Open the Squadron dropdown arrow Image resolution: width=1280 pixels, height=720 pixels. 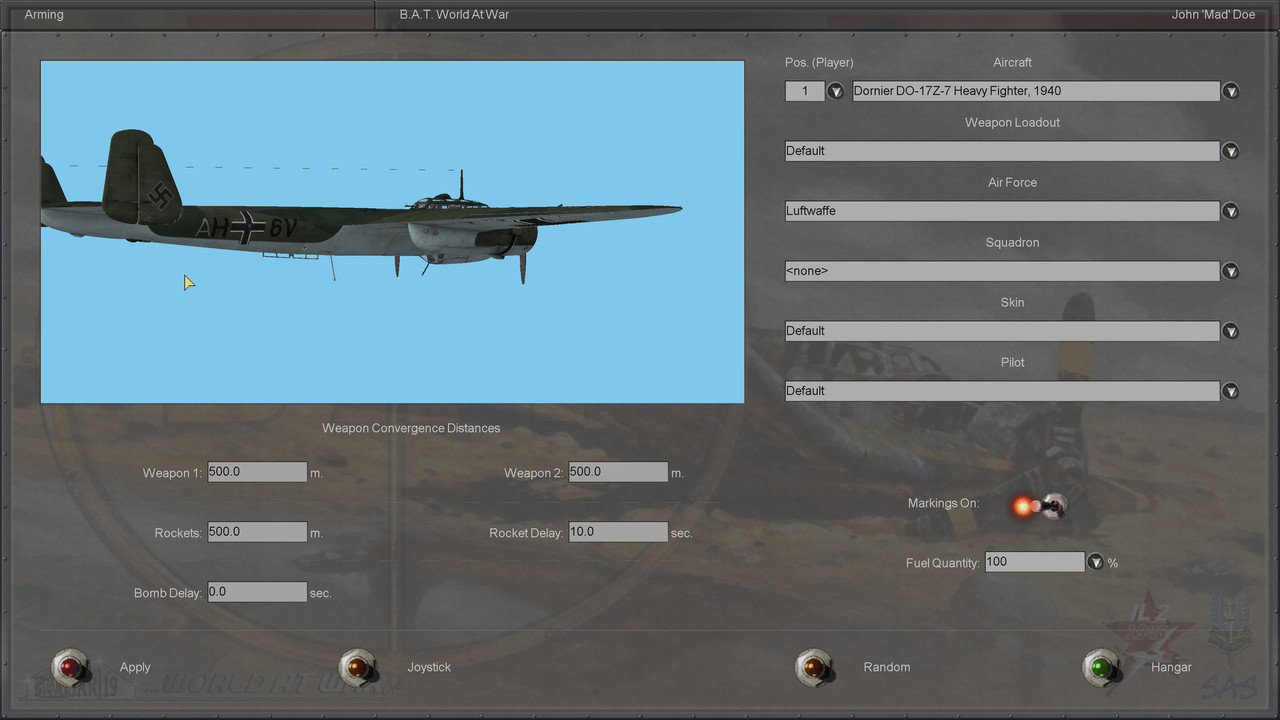point(1231,271)
